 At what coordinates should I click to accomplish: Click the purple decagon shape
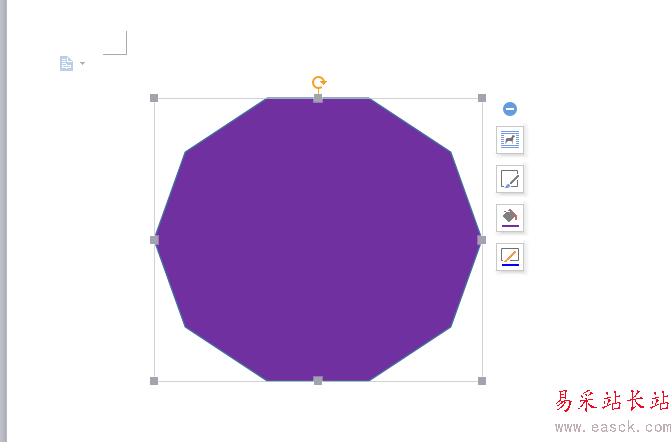(x=318, y=240)
